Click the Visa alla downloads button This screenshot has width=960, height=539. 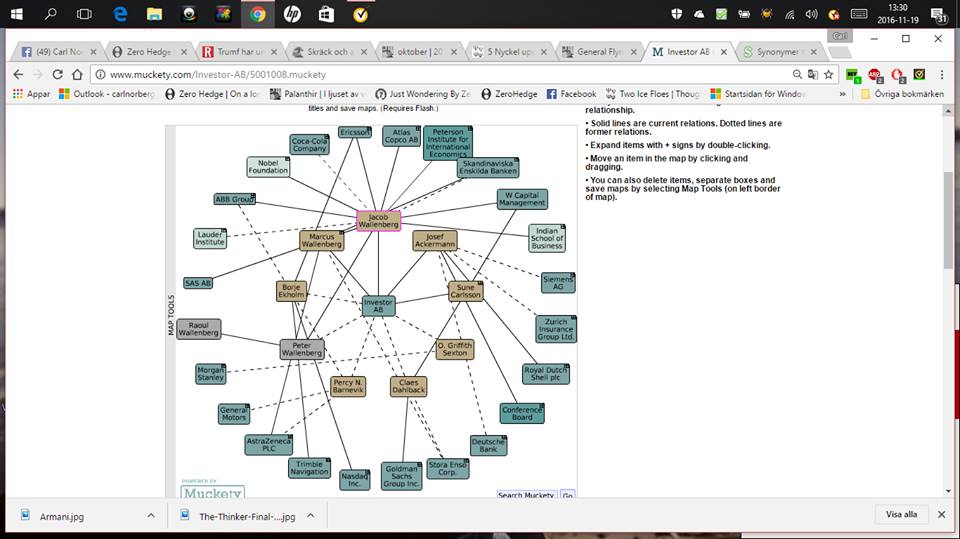(x=900, y=515)
